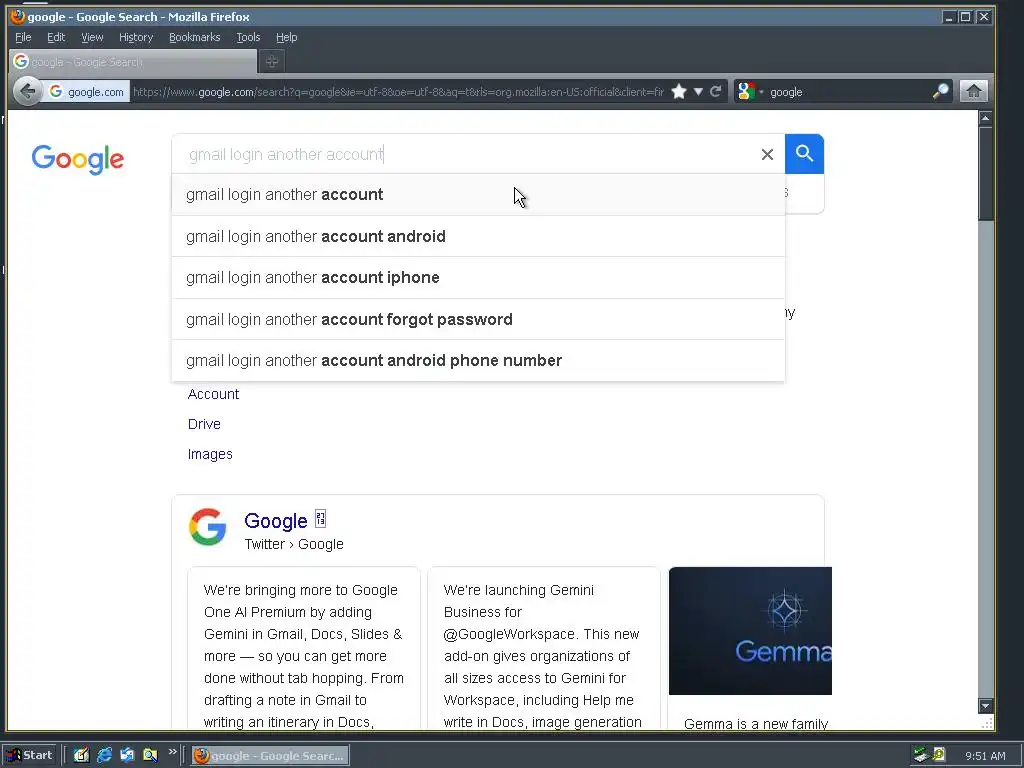This screenshot has width=1024, height=768.
Task: Open the Gemma image thumbnail
Action: pos(750,631)
